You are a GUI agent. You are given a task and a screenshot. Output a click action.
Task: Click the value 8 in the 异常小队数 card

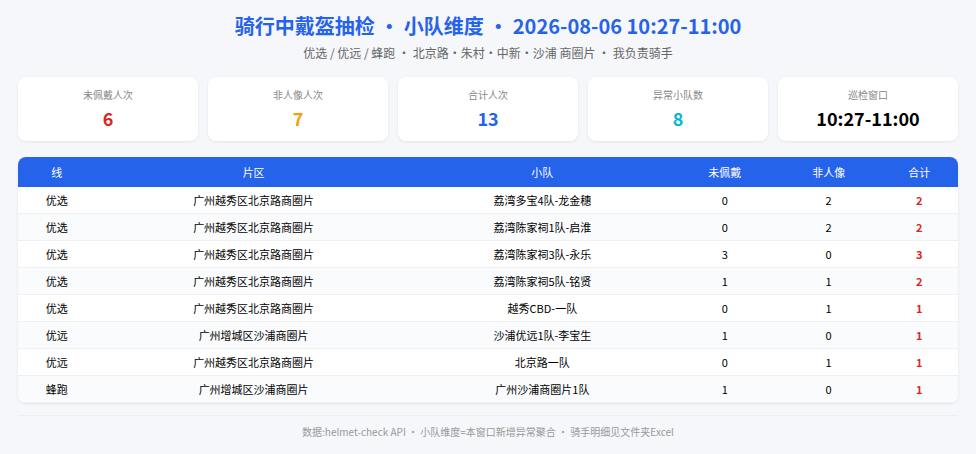pyautogui.click(x=678, y=120)
